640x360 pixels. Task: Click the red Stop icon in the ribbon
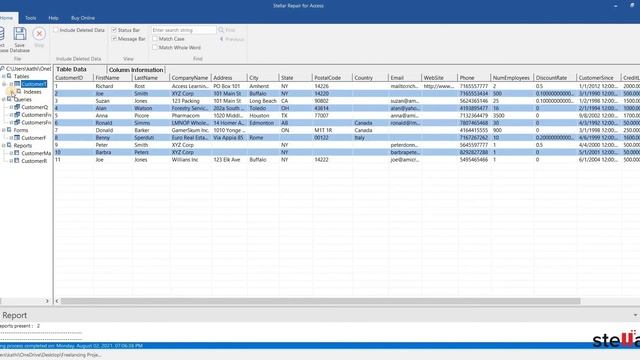pos(39,34)
